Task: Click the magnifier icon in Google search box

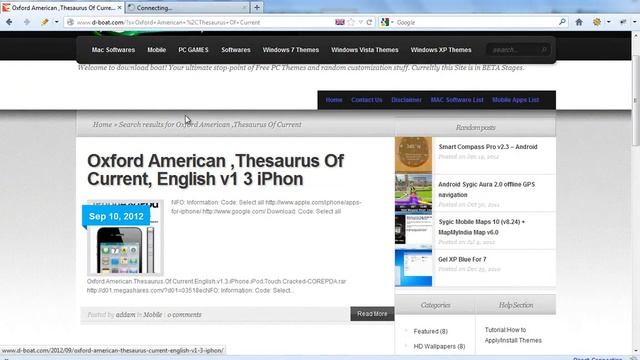Action: pyautogui.click(x=562, y=22)
